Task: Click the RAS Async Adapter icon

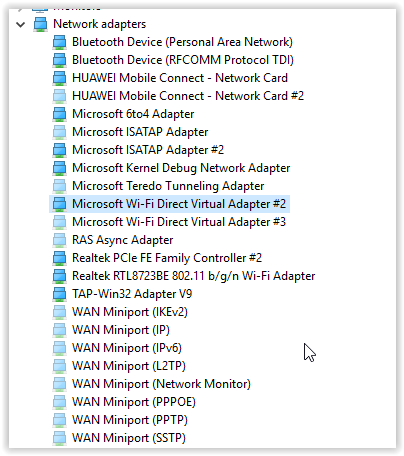Action: 59,240
